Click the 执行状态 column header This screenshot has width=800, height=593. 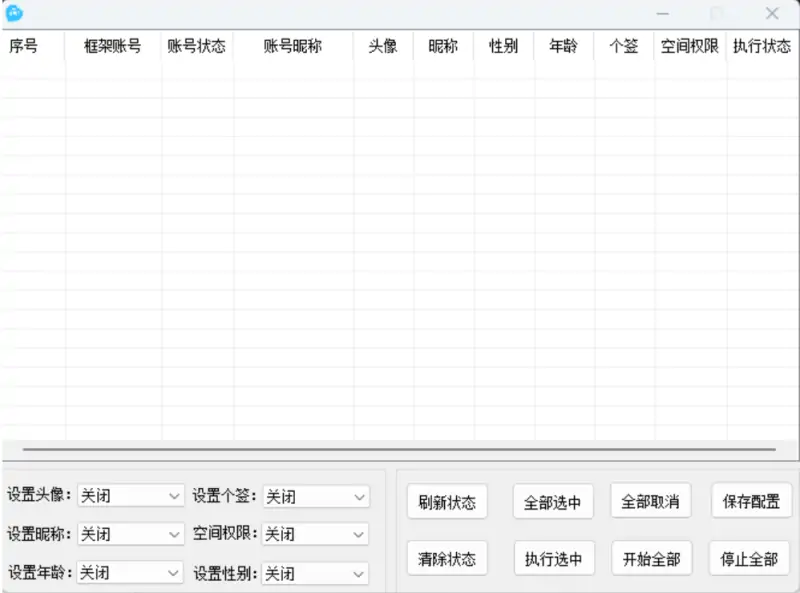tap(763, 45)
